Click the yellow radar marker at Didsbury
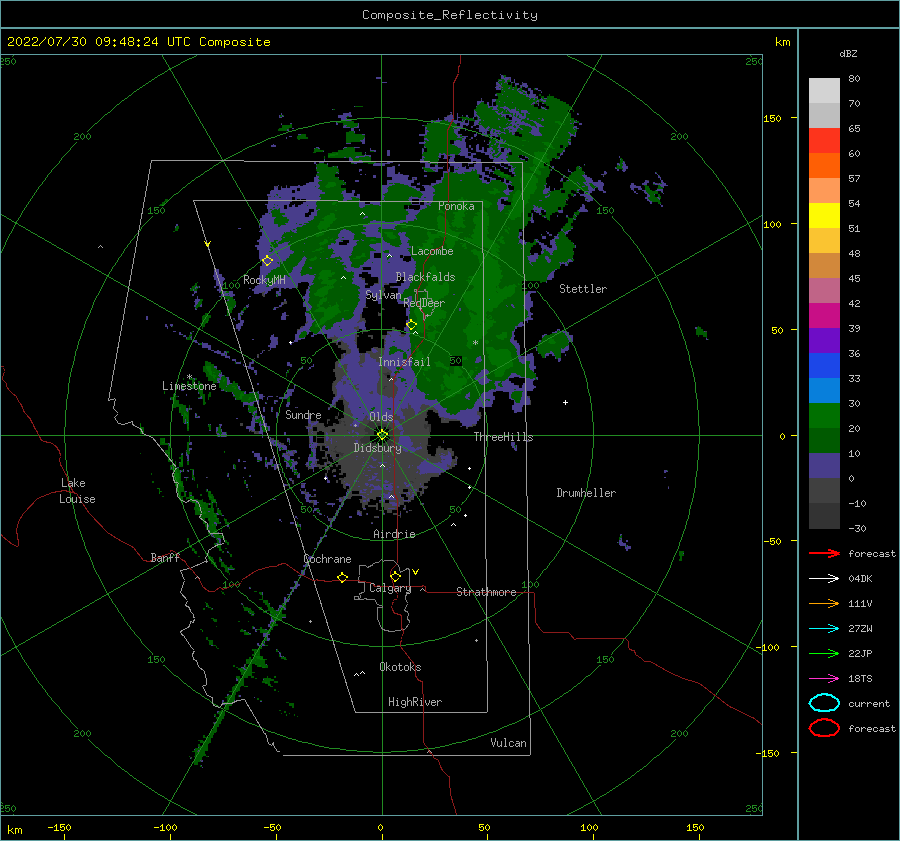 pyautogui.click(x=382, y=435)
